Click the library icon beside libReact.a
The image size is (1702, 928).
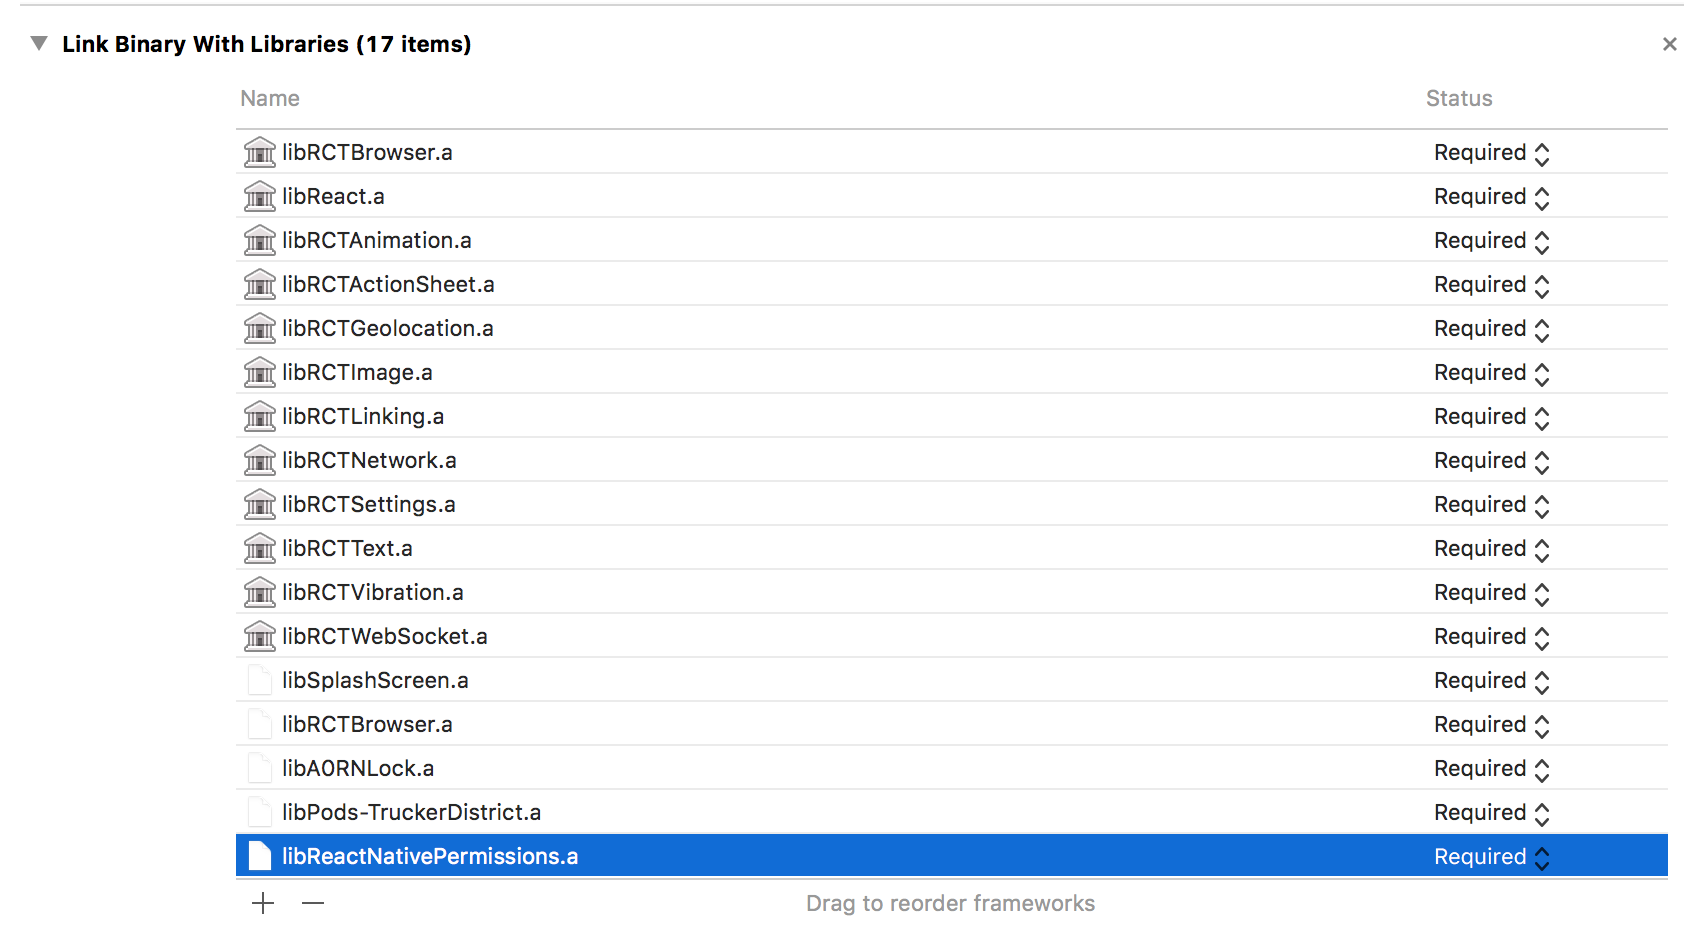click(x=259, y=196)
